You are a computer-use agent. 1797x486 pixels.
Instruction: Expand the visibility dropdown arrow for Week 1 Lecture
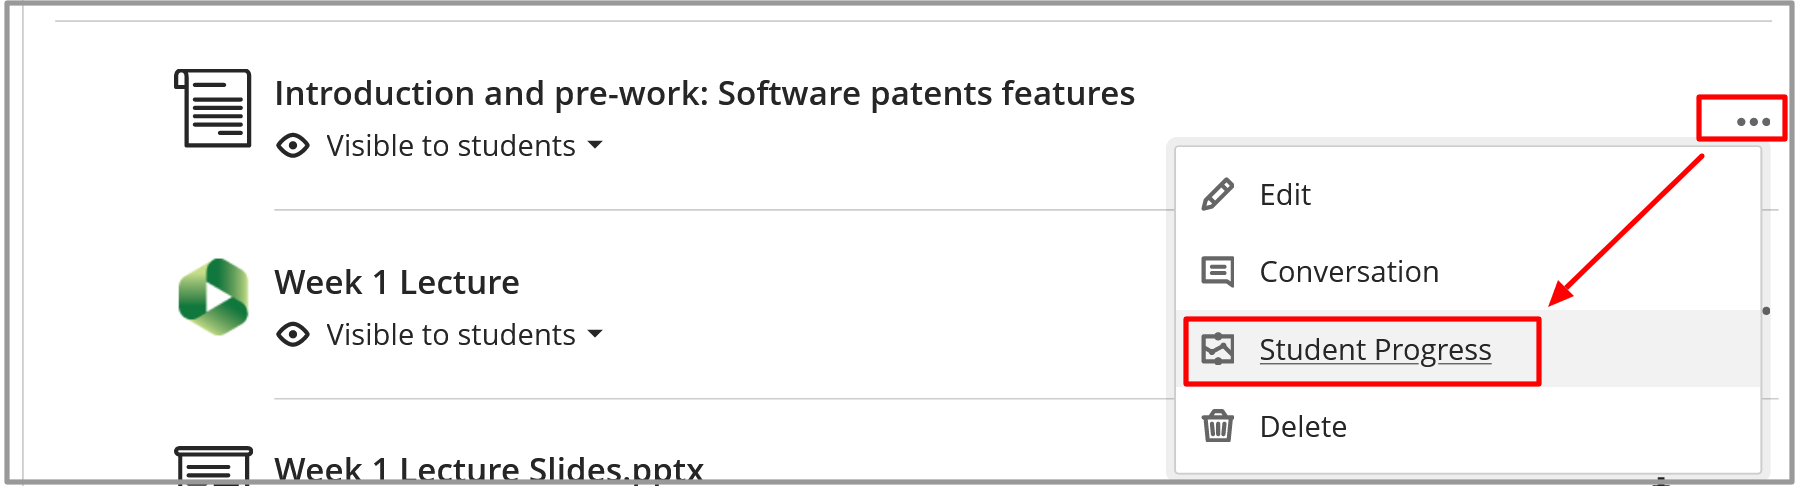(x=595, y=334)
